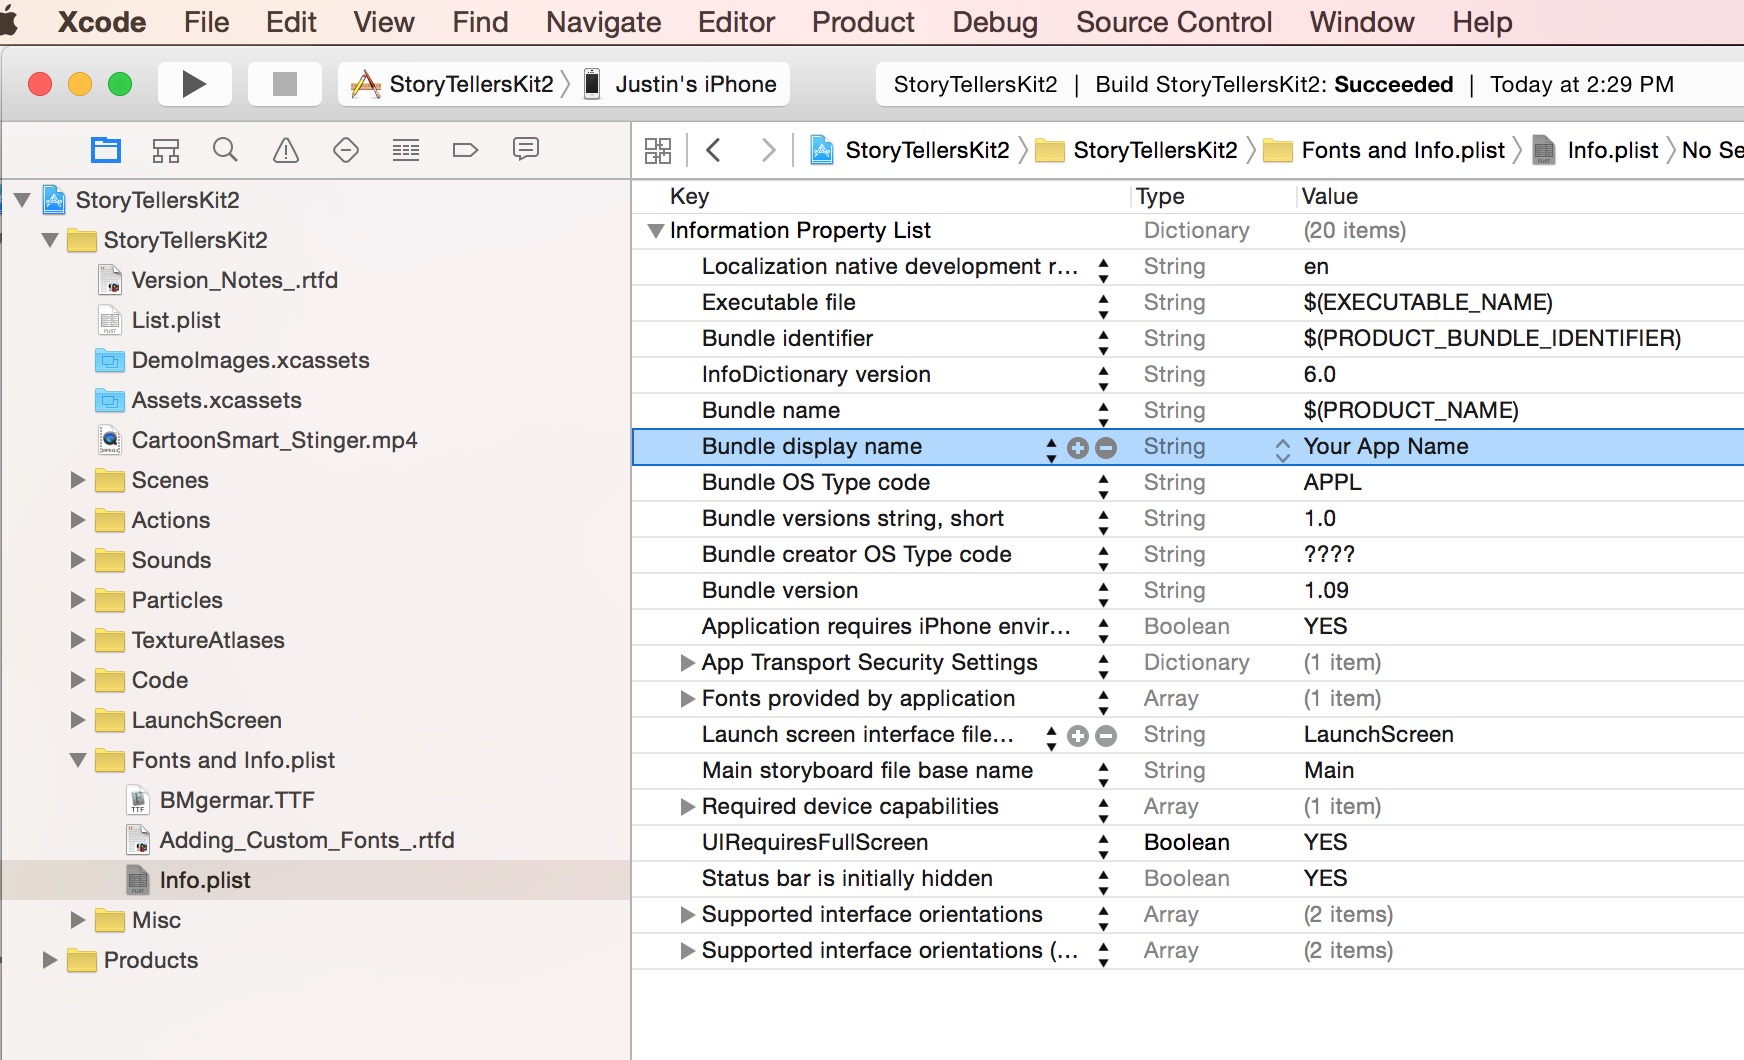Click the add button on Bundle display name row

1078,448
